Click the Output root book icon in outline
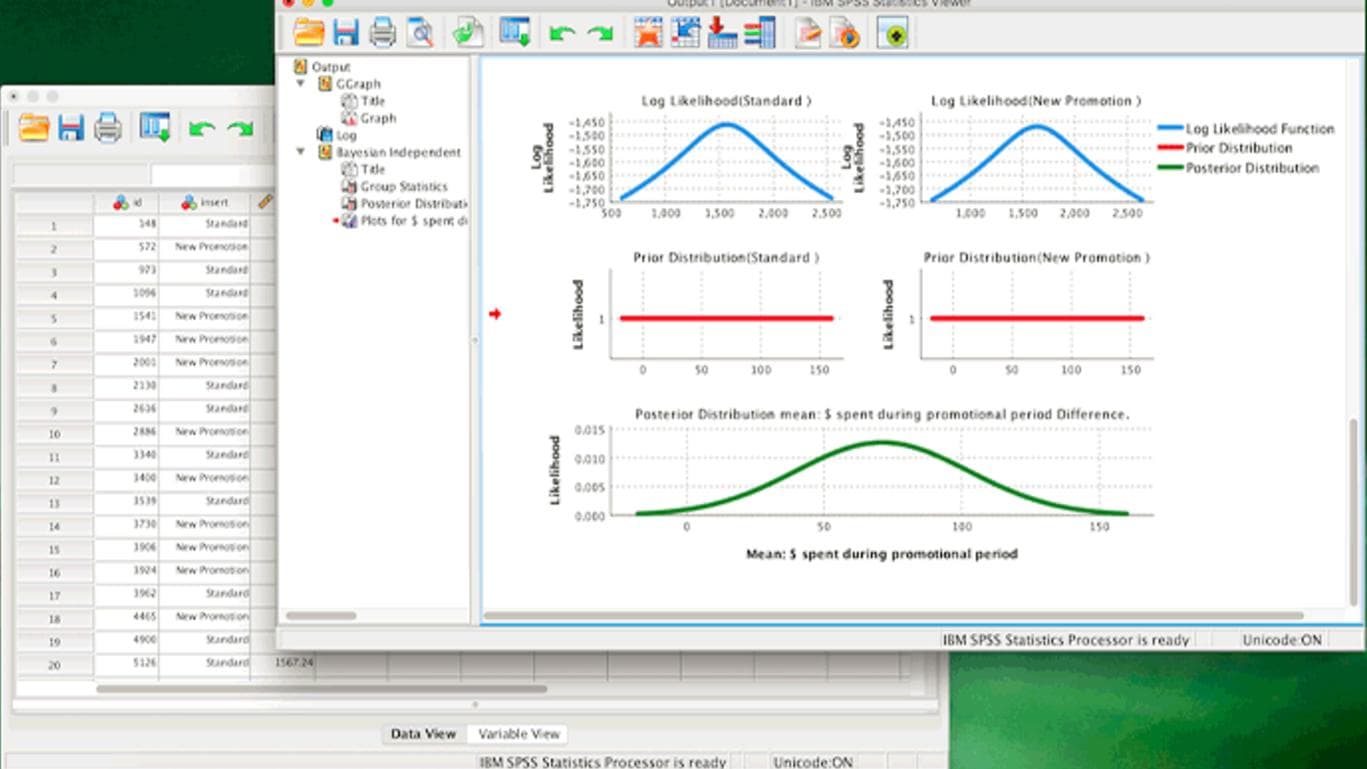 (300, 67)
